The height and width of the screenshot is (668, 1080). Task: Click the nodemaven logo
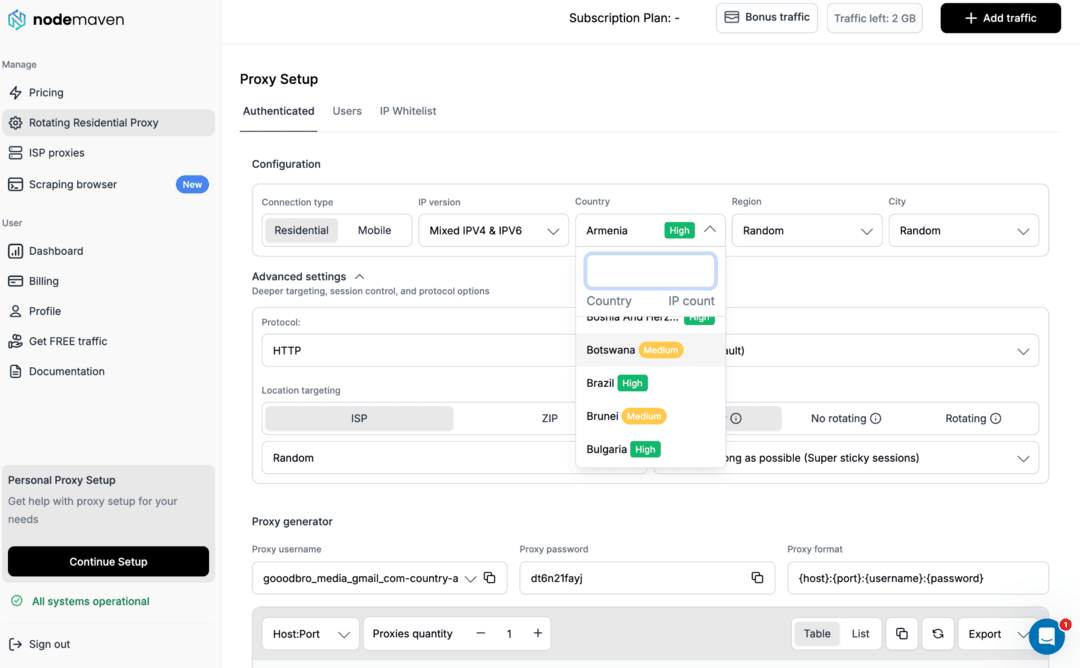coord(66,19)
